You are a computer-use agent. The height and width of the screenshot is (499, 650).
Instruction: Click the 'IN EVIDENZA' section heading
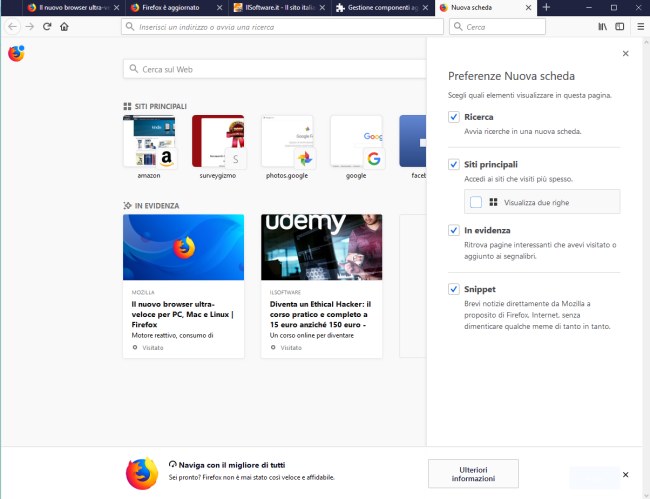[157, 206]
